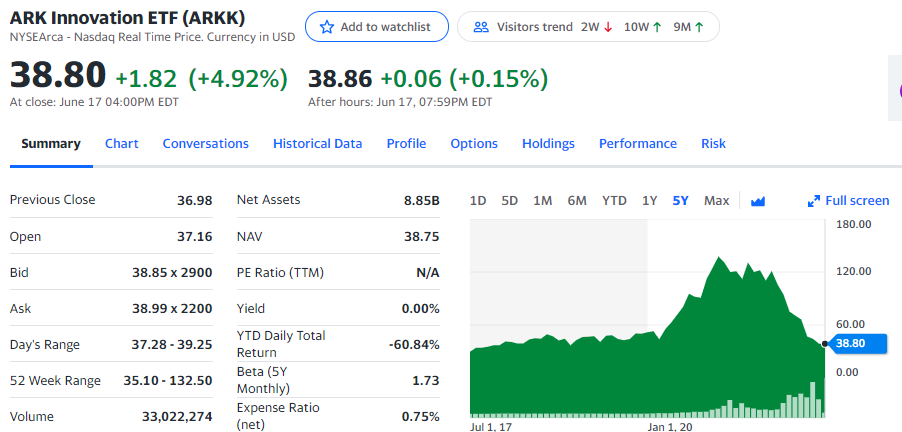
Task: Click the Volume value 33,022,274
Action: [177, 417]
